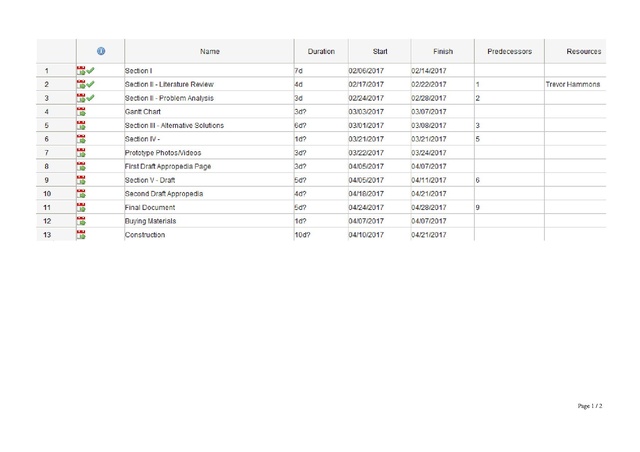Image resolution: width=640 pixels, height=452 pixels.
Task: Click start date 02/17/2017
Action: pyautogui.click(x=366, y=84)
